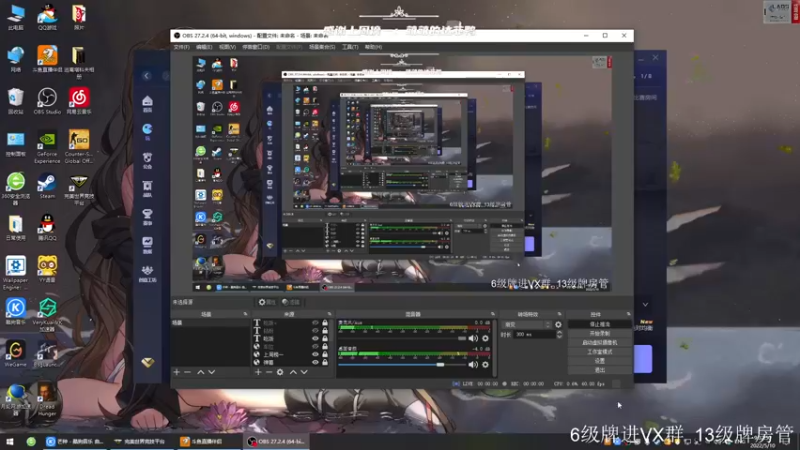
Task: Open the 工具(T) menu in OBS
Action: coord(350,47)
